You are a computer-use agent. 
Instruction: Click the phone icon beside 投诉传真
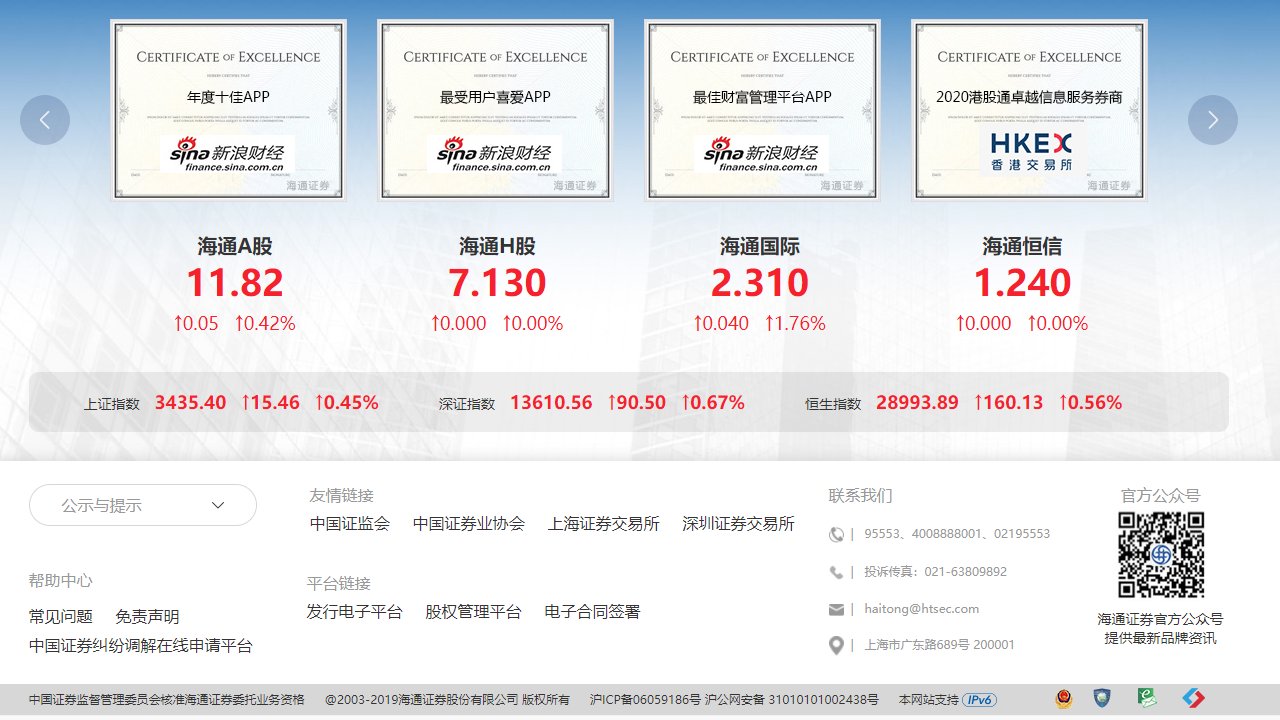(836, 572)
